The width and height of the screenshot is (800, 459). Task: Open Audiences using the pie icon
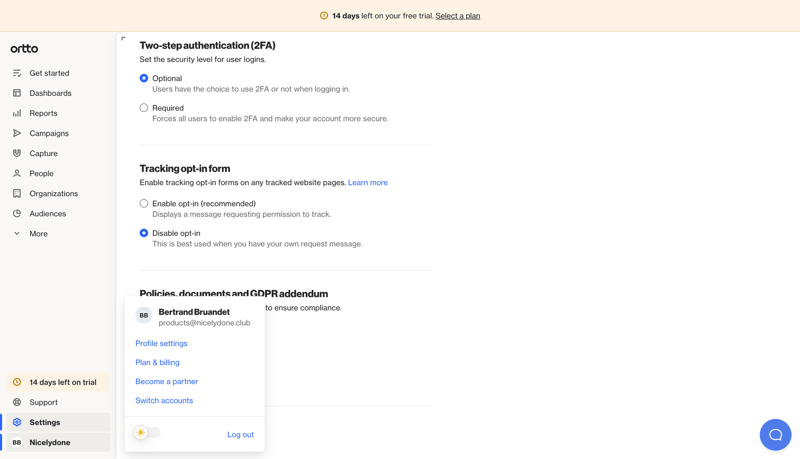tap(17, 213)
